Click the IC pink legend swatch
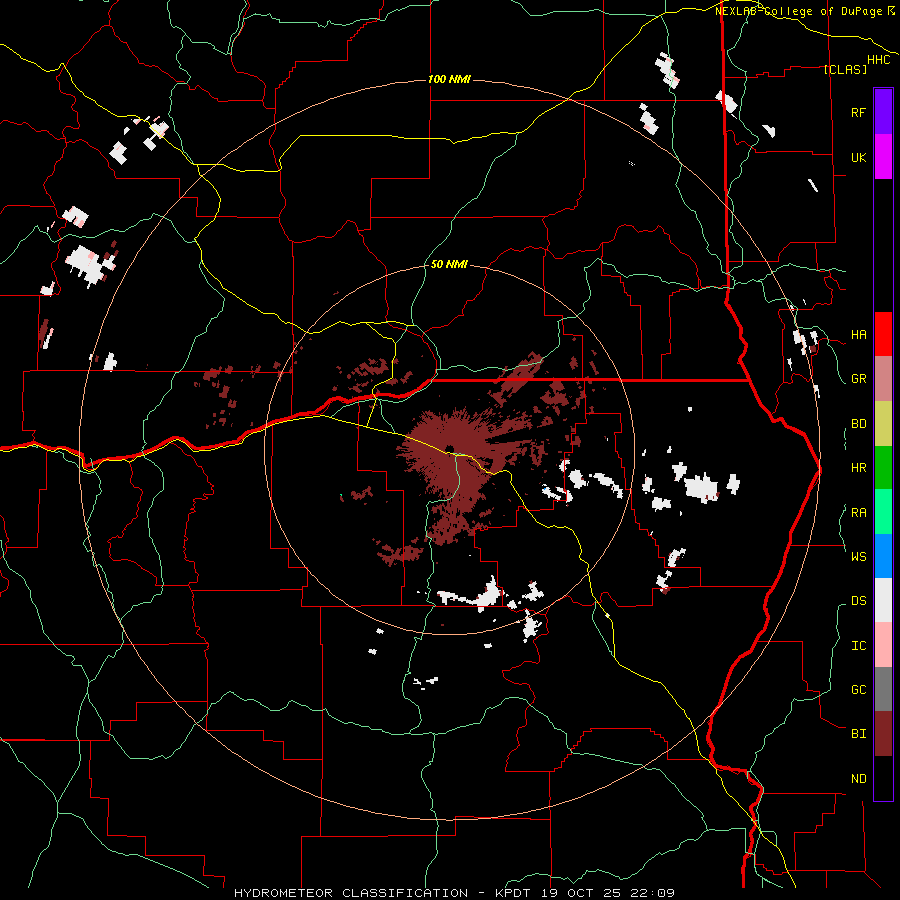 (883, 645)
